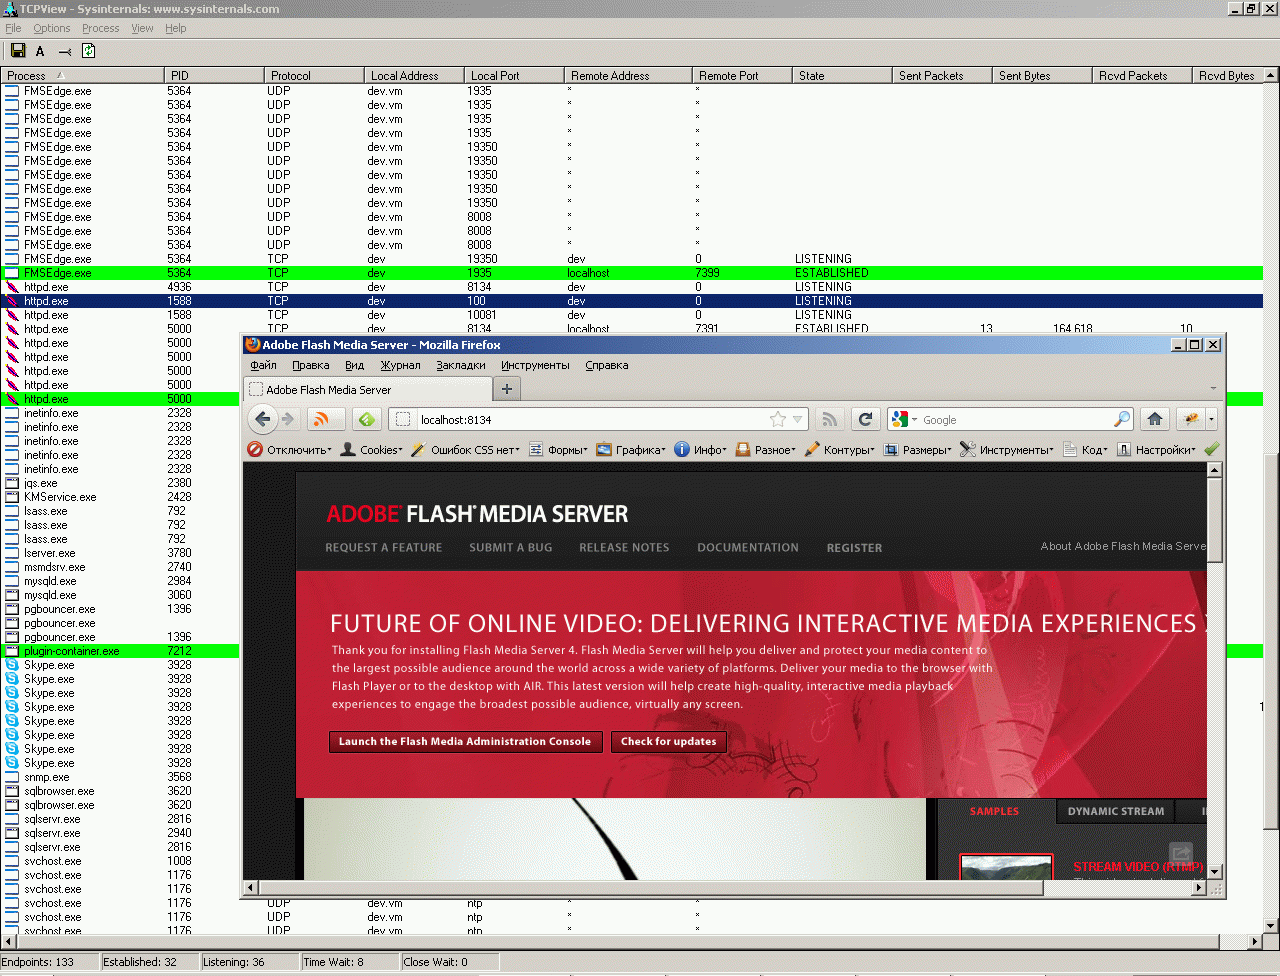1280x976 pixels.
Task: Open the list-all-tabs dropdown in Firefox
Action: point(1213,389)
